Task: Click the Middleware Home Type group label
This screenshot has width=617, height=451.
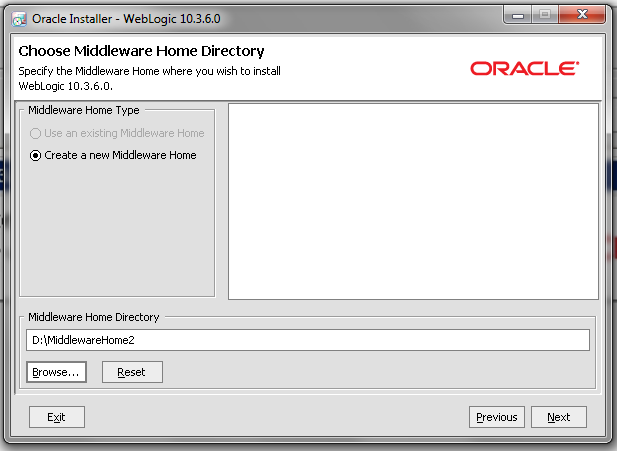Action: pyautogui.click(x=84, y=110)
